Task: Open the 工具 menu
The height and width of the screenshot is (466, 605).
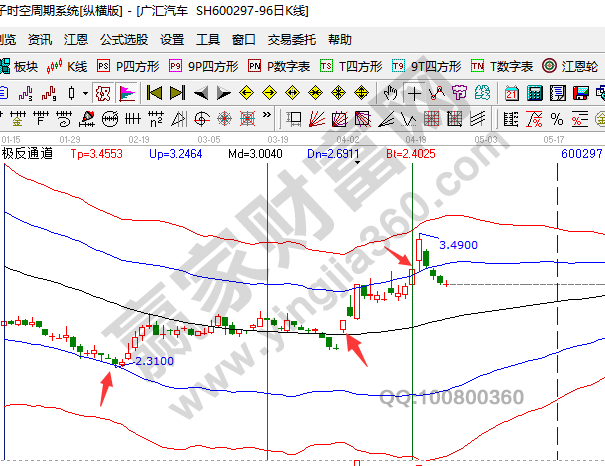Action: point(207,40)
